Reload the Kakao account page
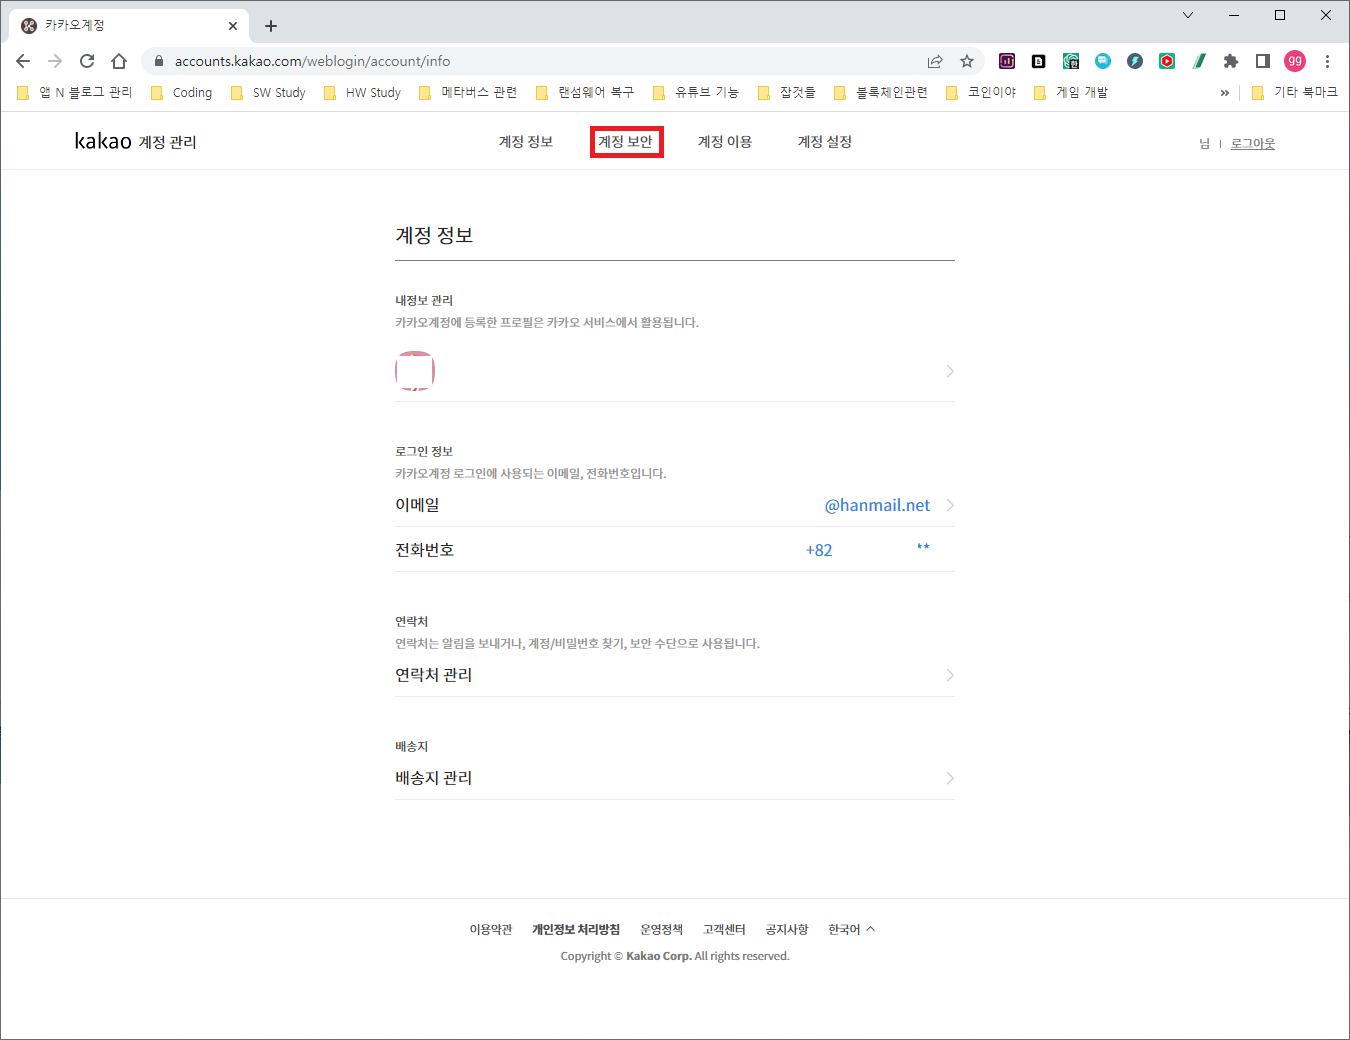Image resolution: width=1350 pixels, height=1040 pixels. point(87,61)
